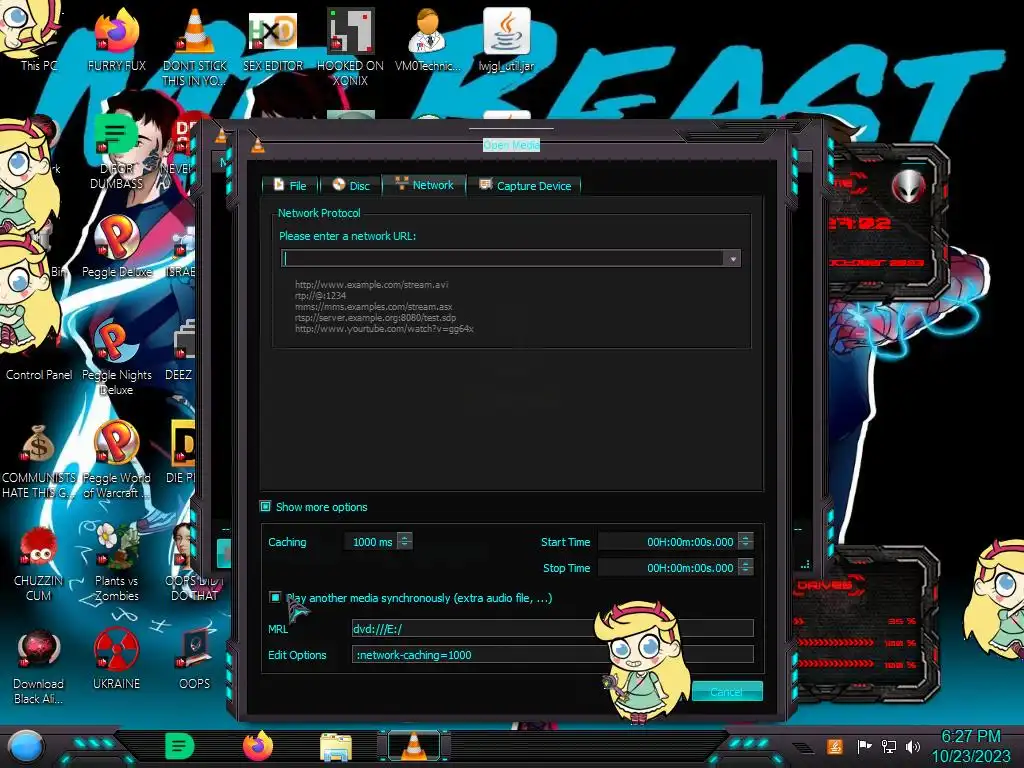Open the Action Center flag tray icon
Screen dimensions: 1024x768
[864, 746]
